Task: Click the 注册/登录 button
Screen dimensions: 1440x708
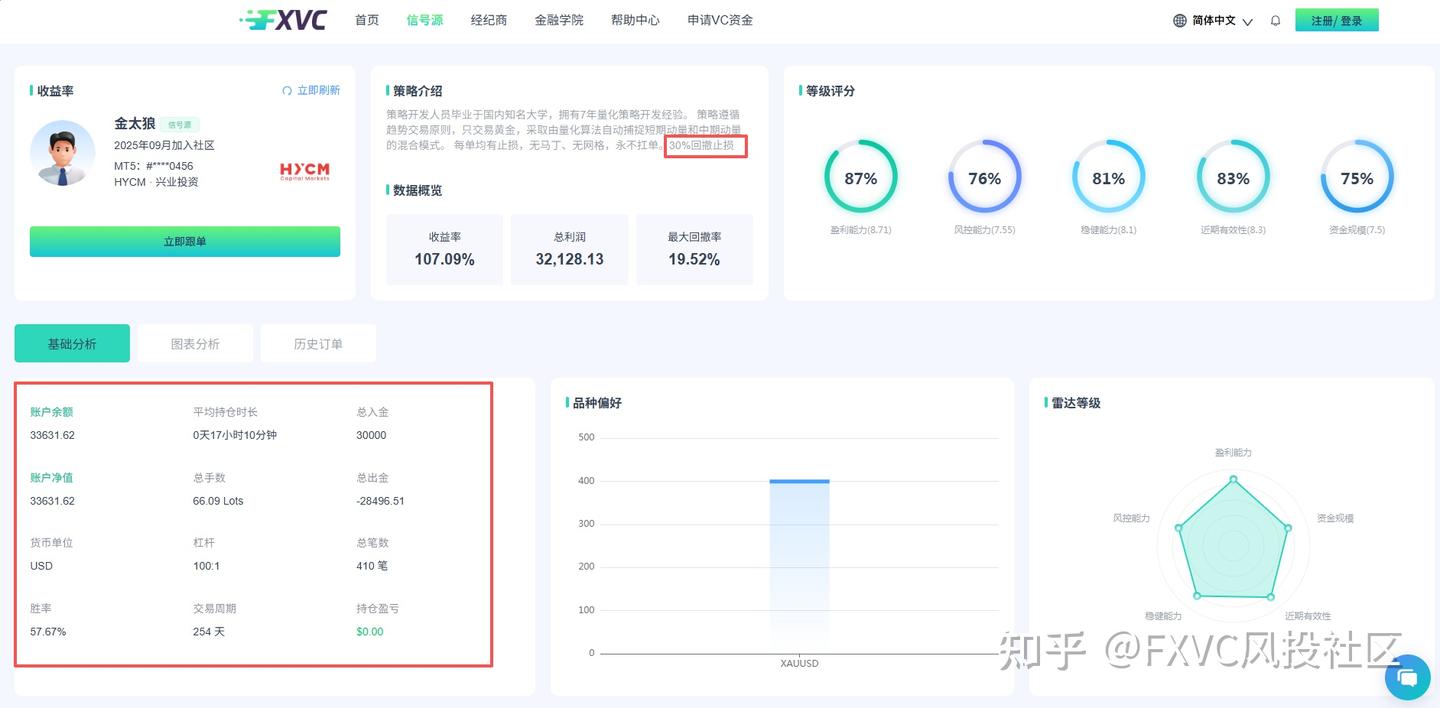Action: (x=1337, y=19)
